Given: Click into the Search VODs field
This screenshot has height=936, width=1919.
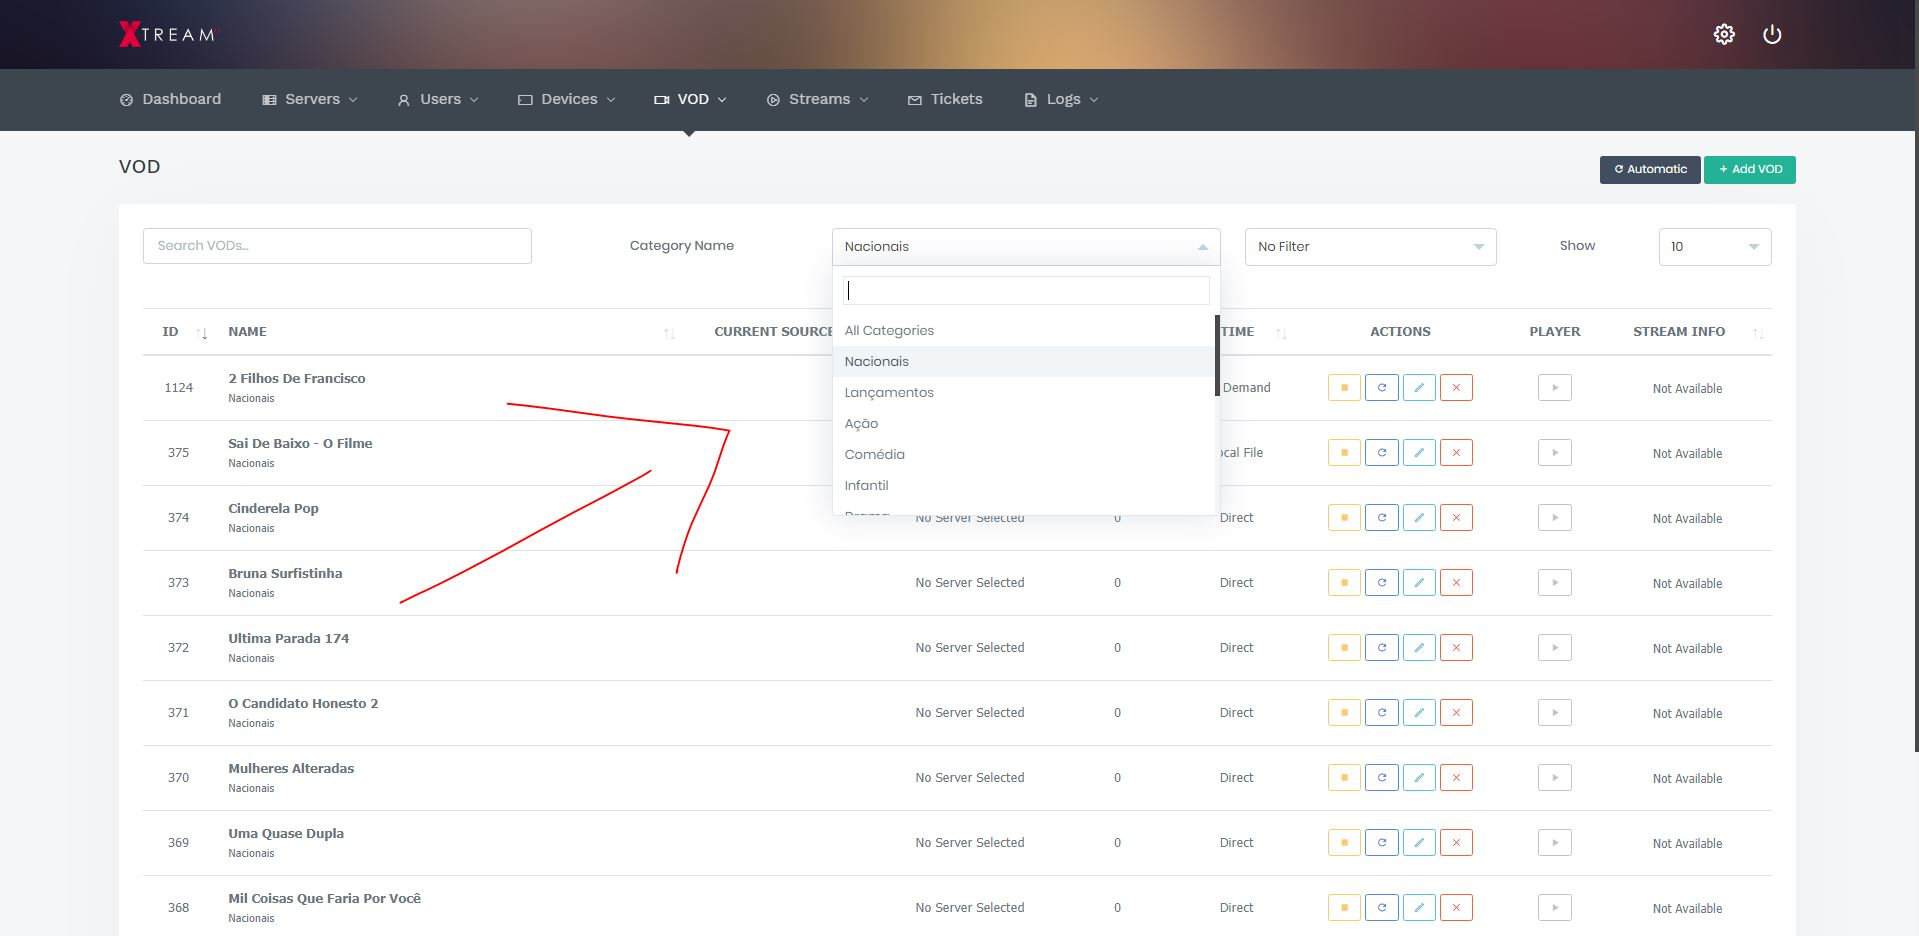Looking at the screenshot, I should [x=337, y=246].
